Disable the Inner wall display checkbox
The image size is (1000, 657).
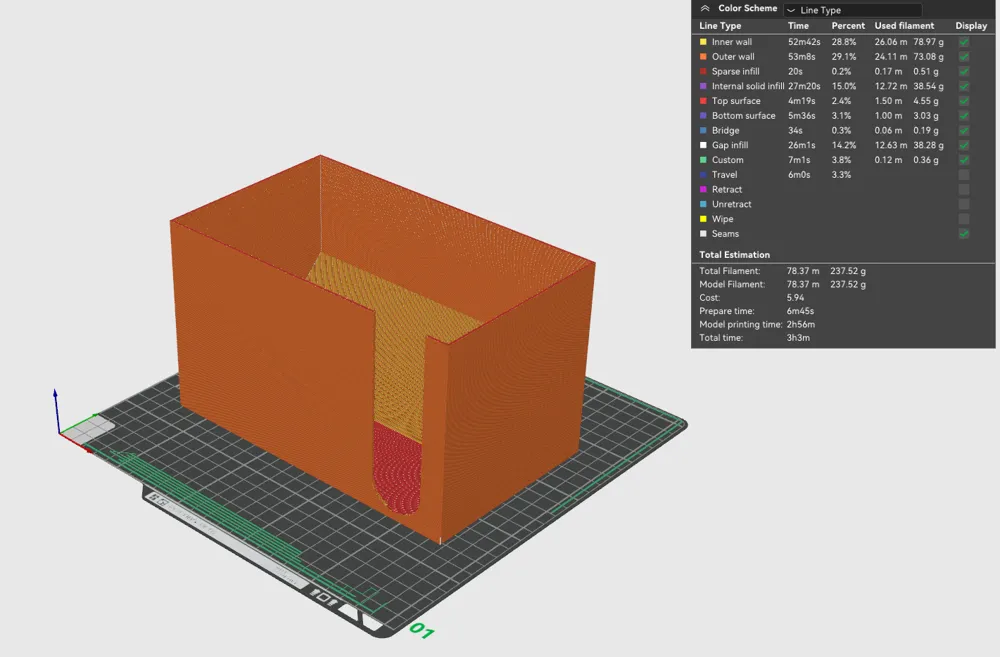tap(963, 41)
